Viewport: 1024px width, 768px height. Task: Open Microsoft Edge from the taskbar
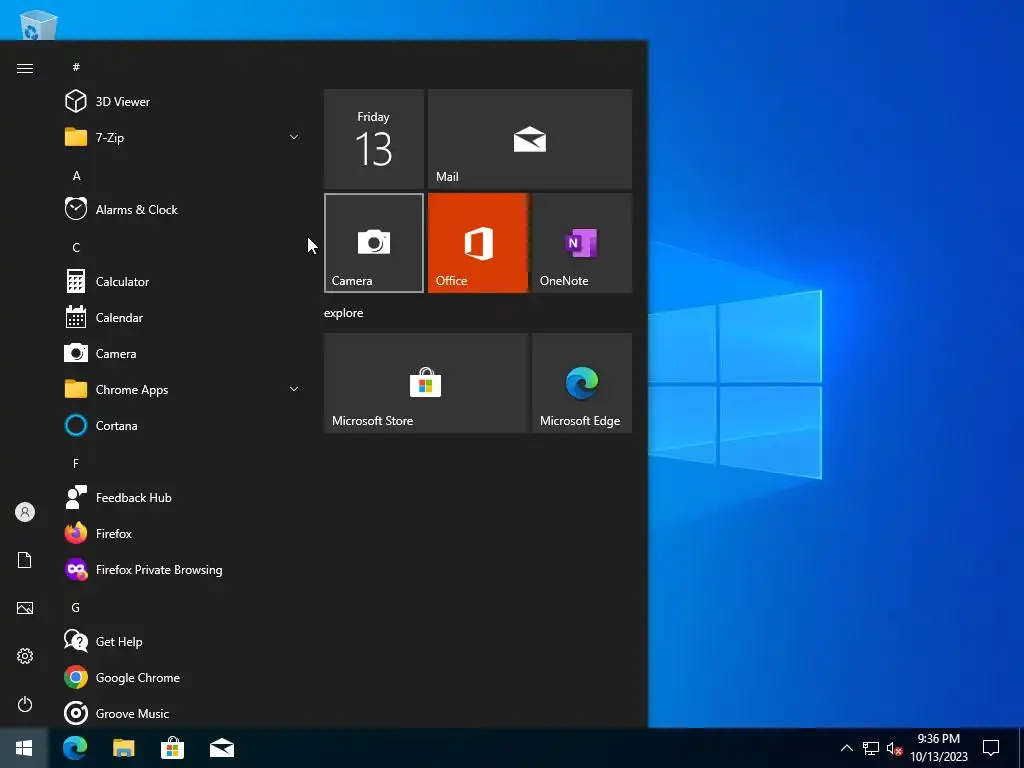click(75, 748)
